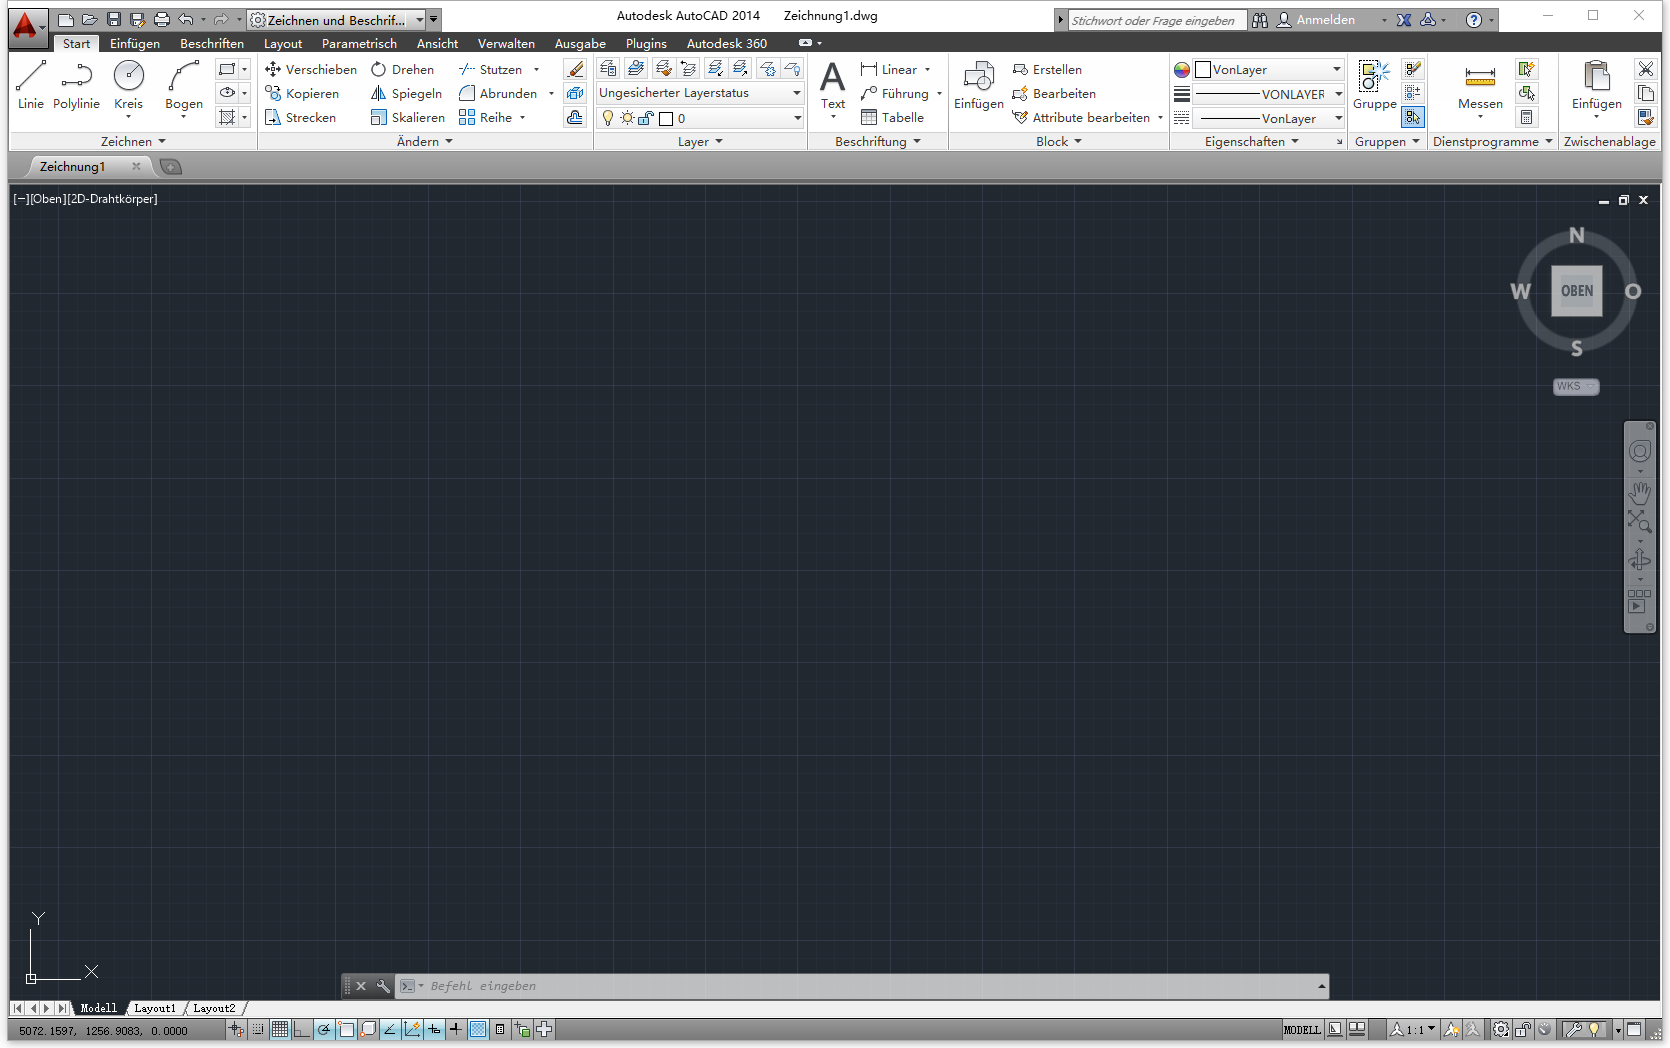
Task: Open the VonLayer color dropdown
Action: click(x=1267, y=69)
